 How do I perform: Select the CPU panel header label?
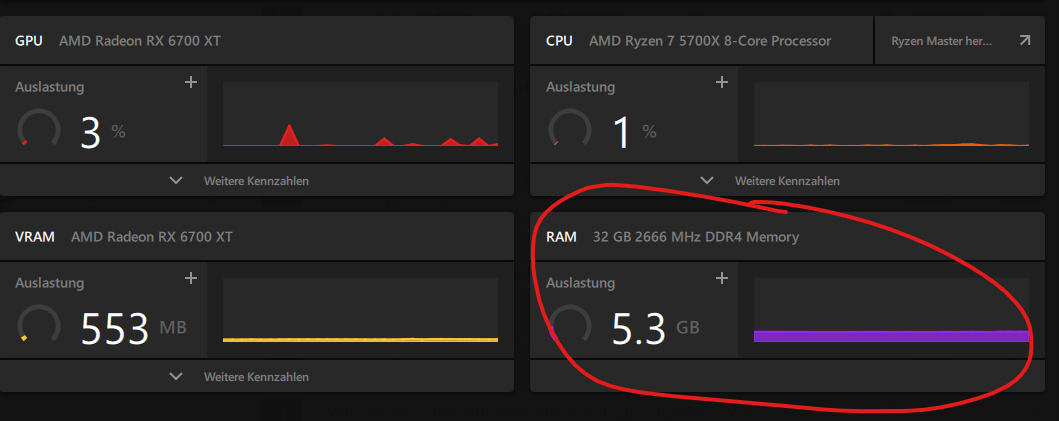point(559,41)
